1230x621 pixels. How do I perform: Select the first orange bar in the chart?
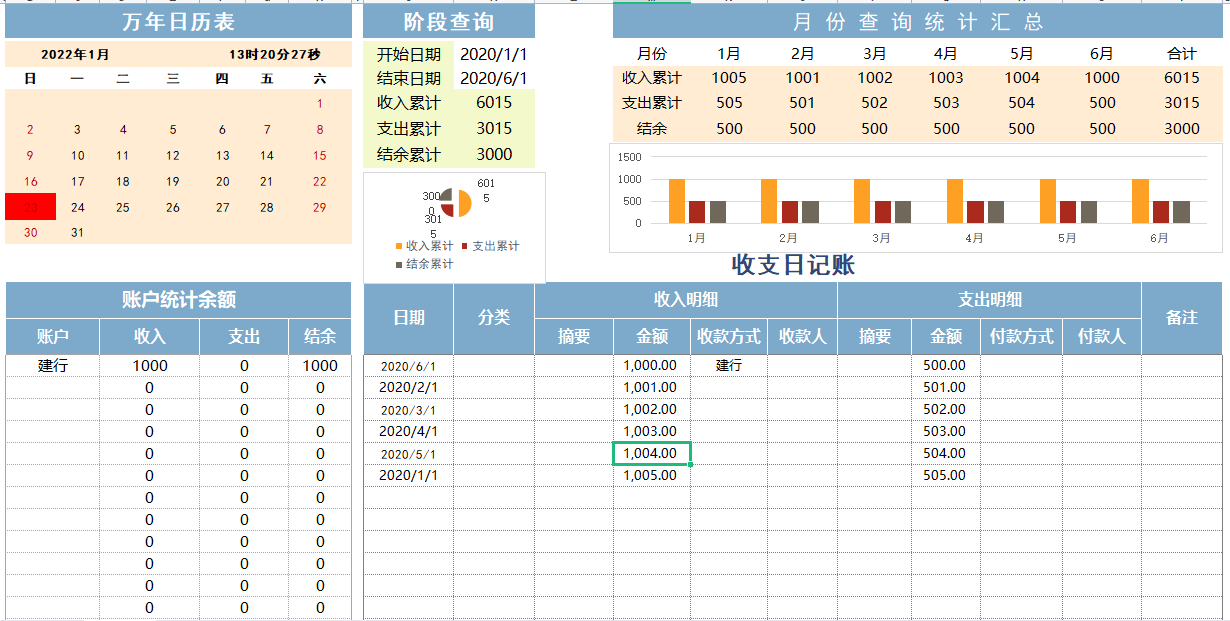676,200
